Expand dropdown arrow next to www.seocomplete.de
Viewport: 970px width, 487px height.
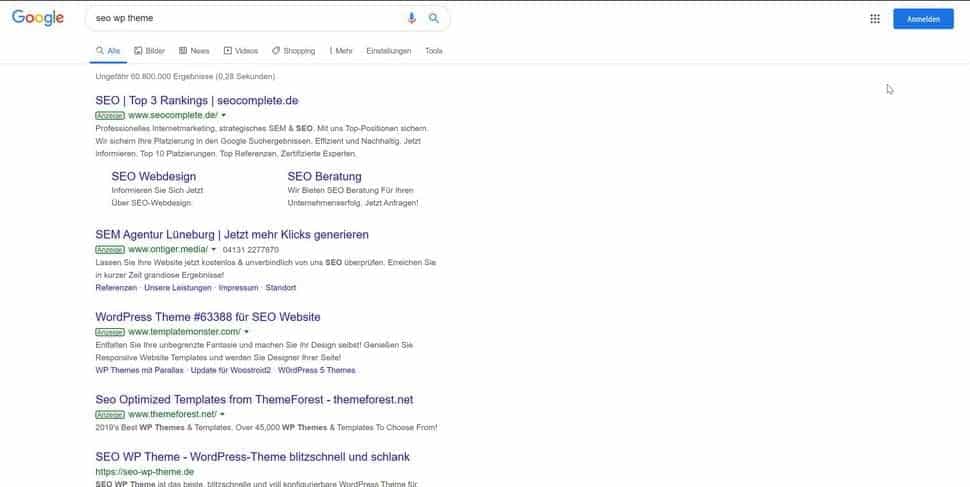click(224, 116)
